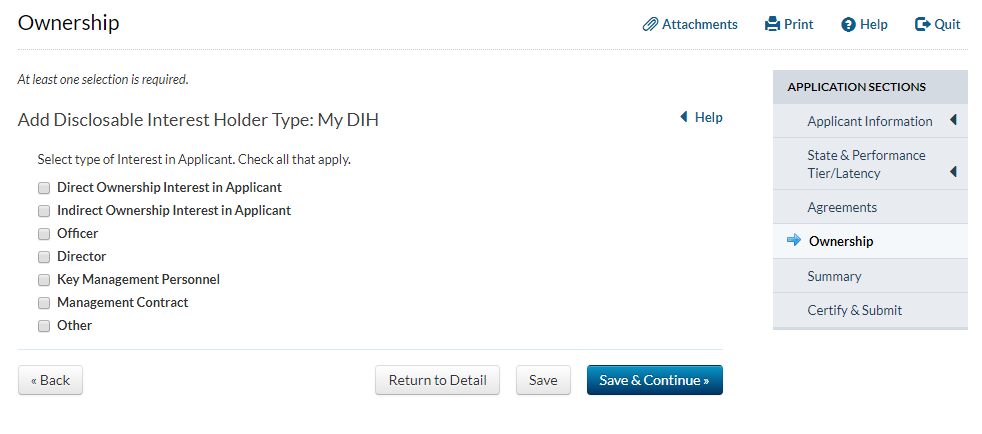Click the Help question mark icon
Screen dimensions: 982x434
click(x=848, y=24)
